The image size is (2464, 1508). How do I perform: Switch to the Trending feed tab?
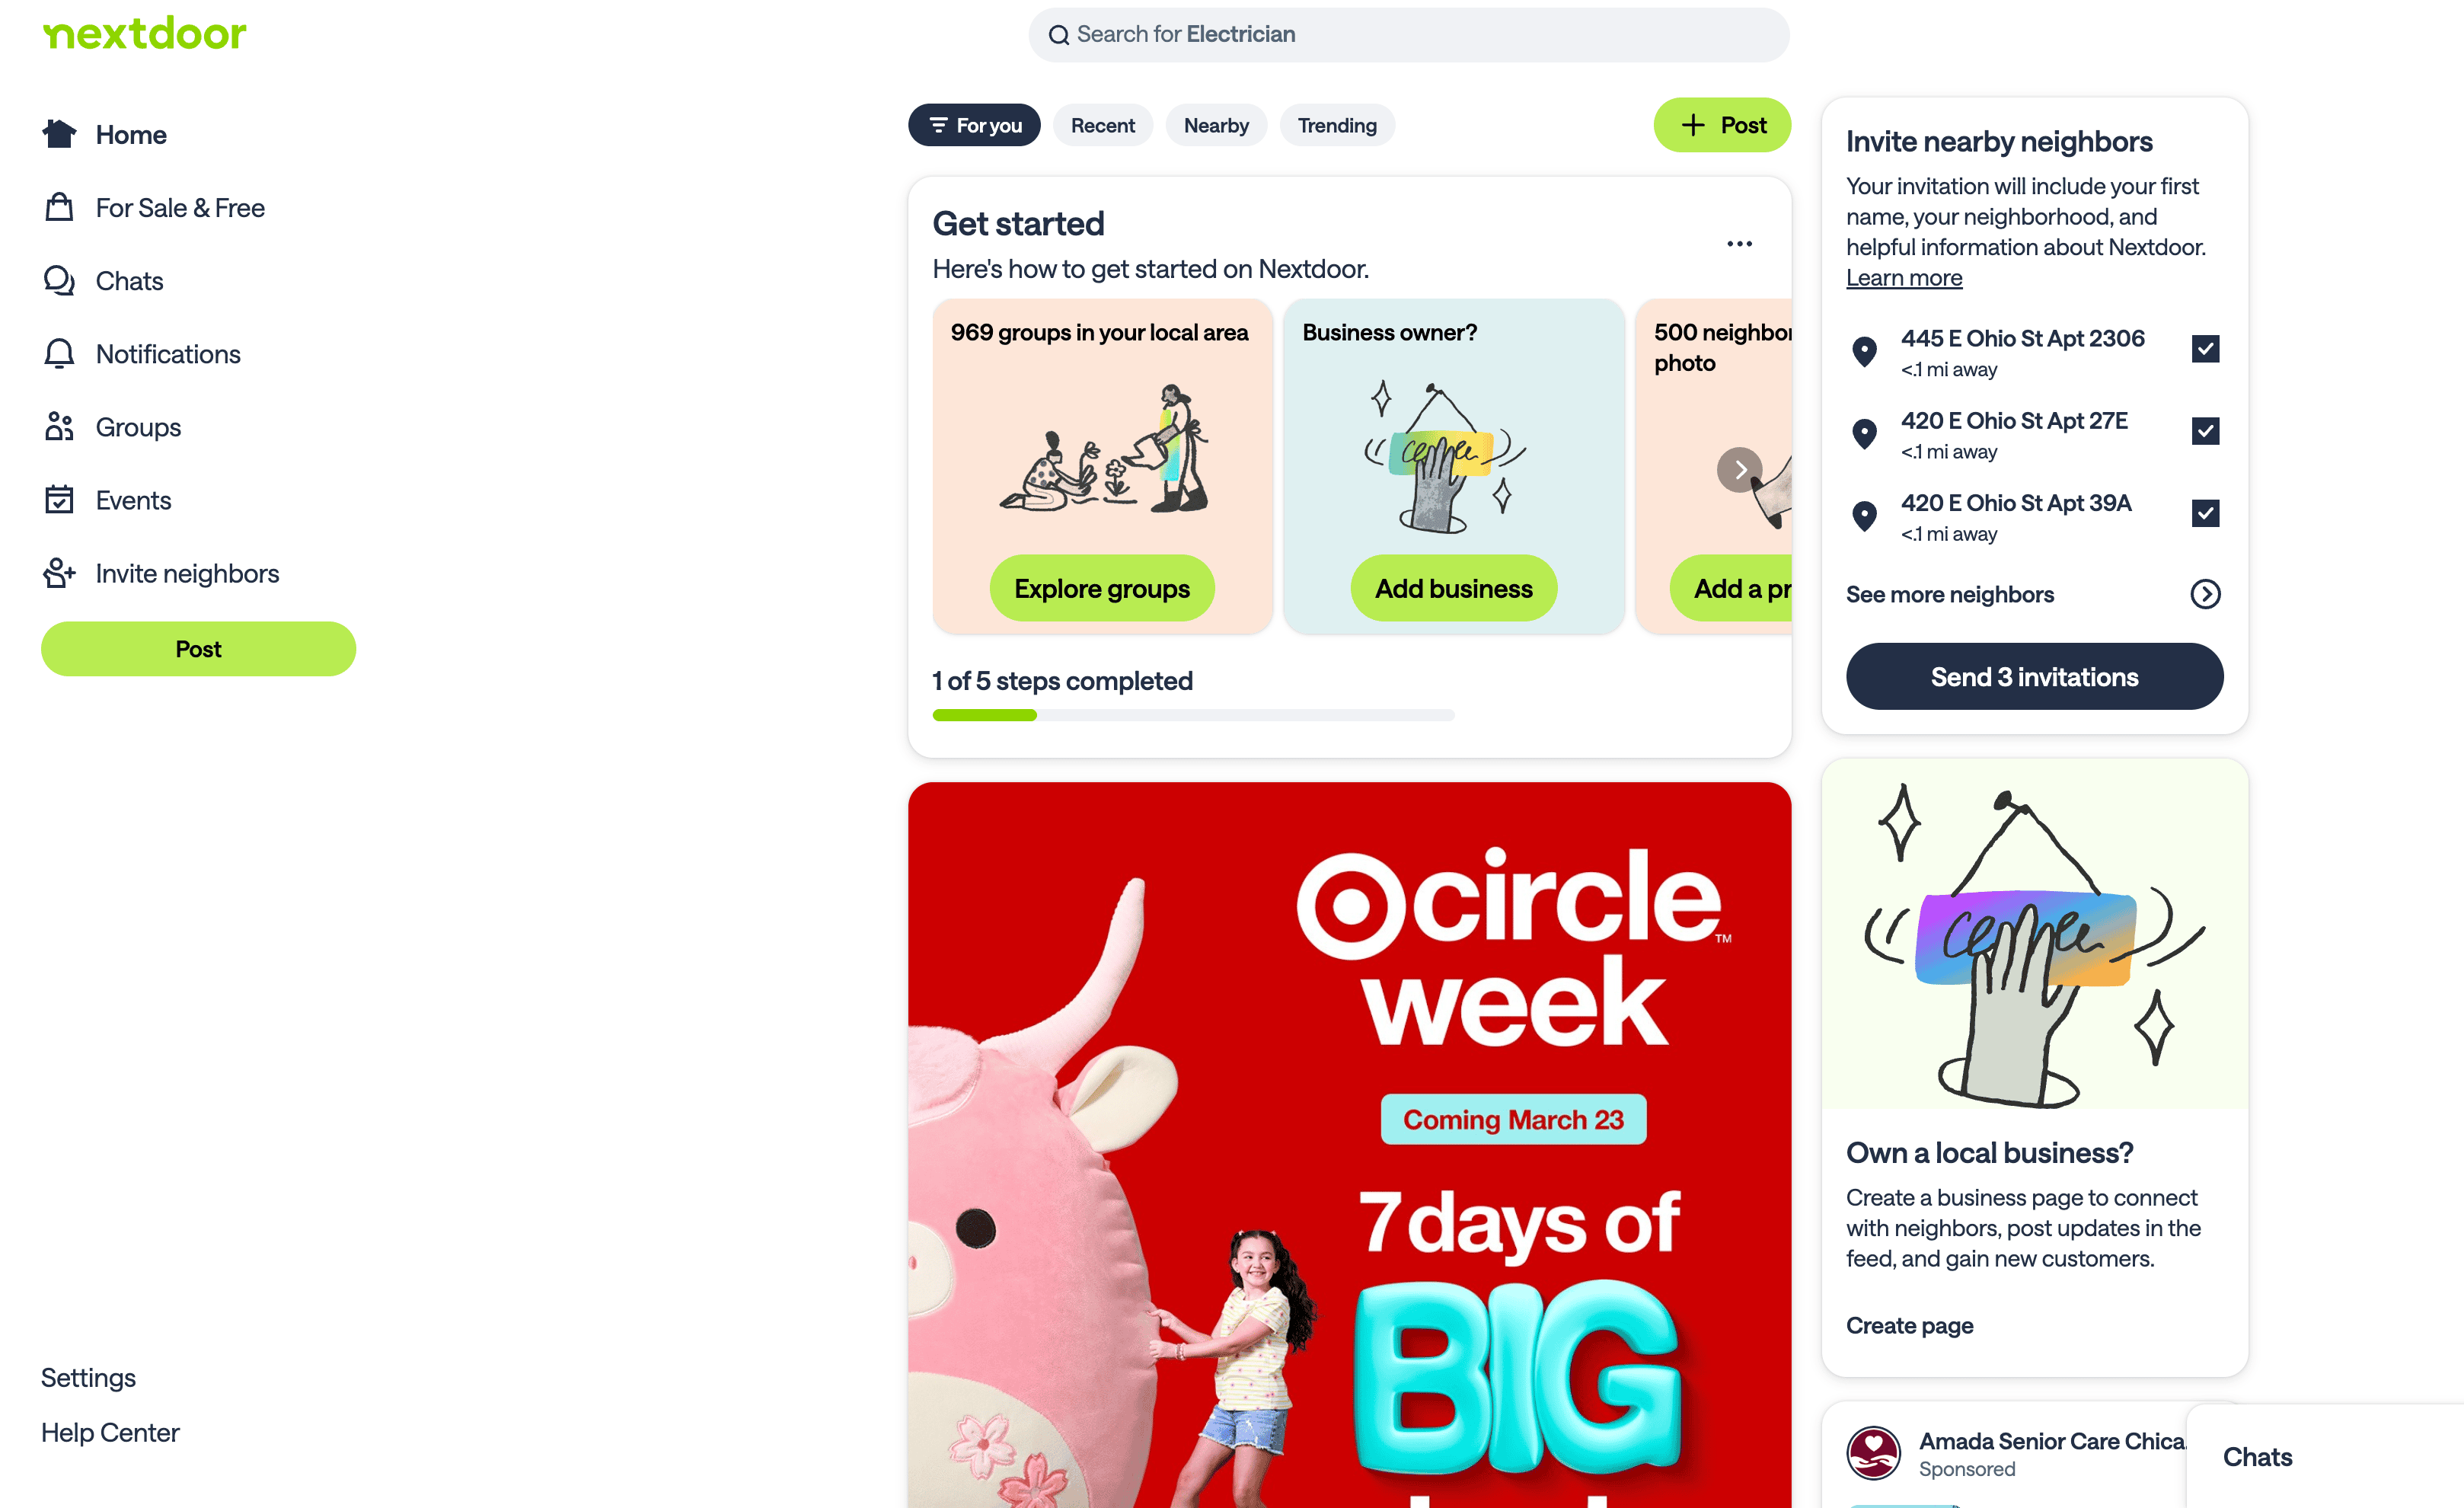click(1336, 125)
